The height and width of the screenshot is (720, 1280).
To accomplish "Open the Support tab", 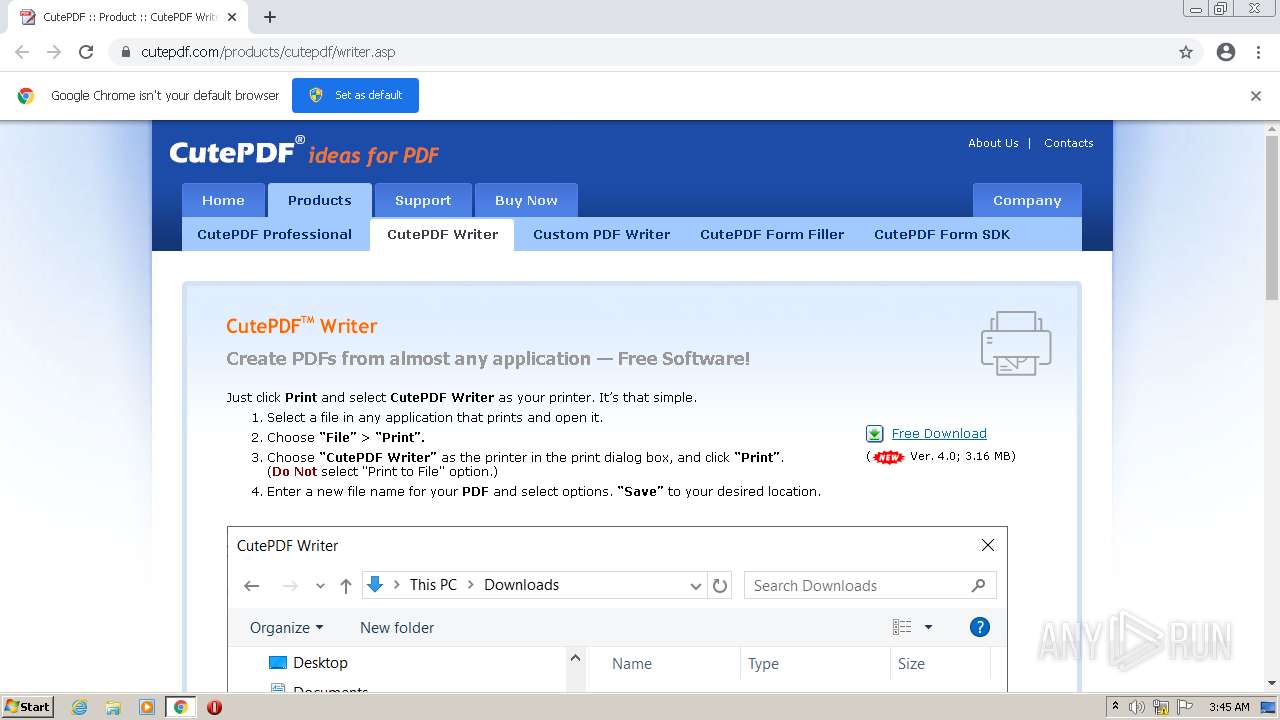I will click(x=423, y=200).
